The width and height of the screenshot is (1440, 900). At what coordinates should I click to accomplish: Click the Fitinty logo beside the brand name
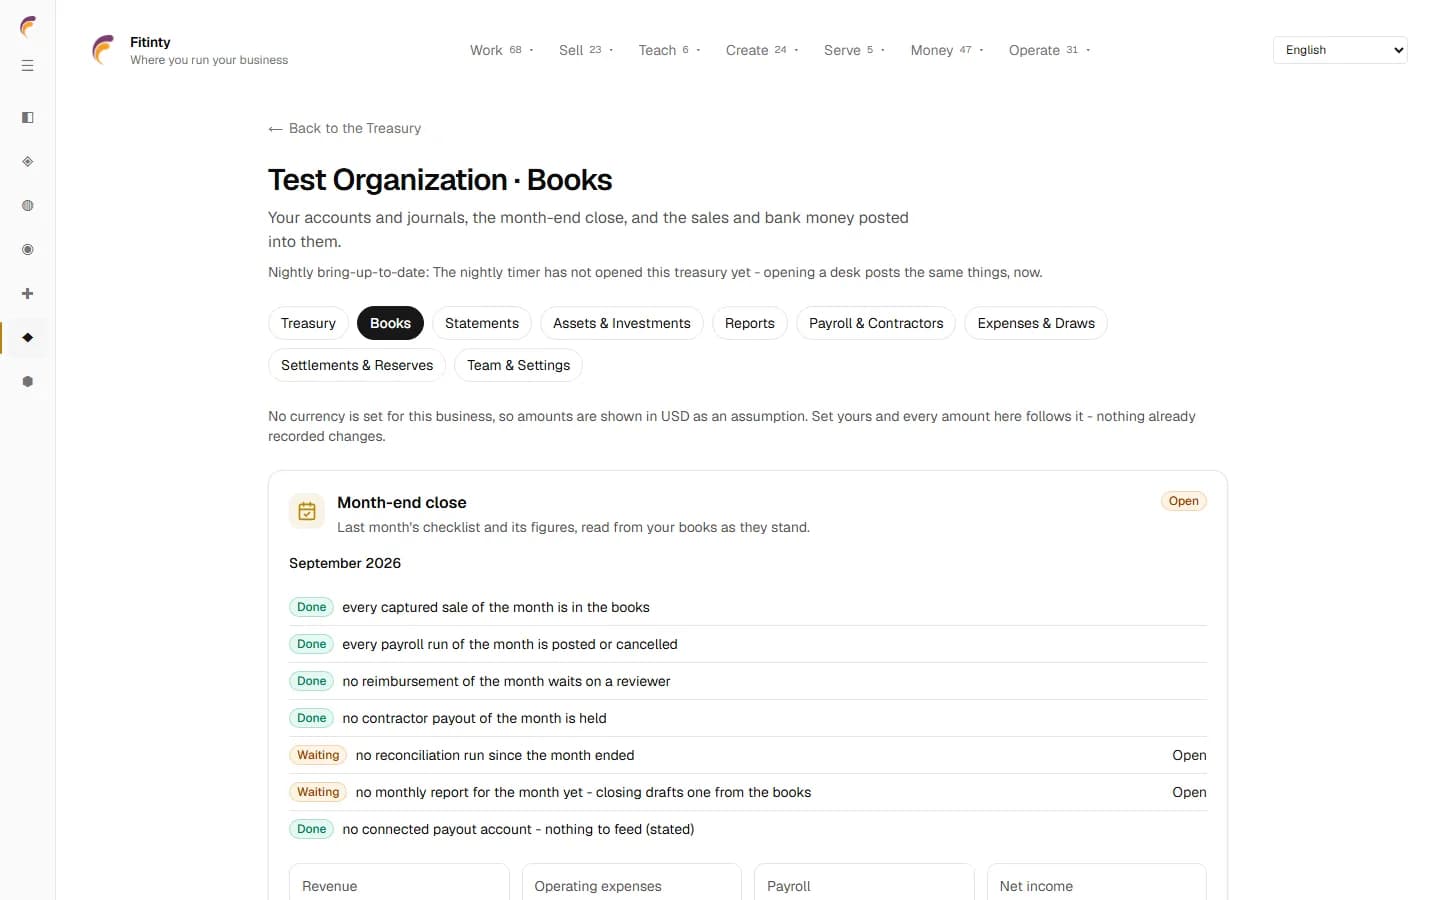tap(103, 50)
